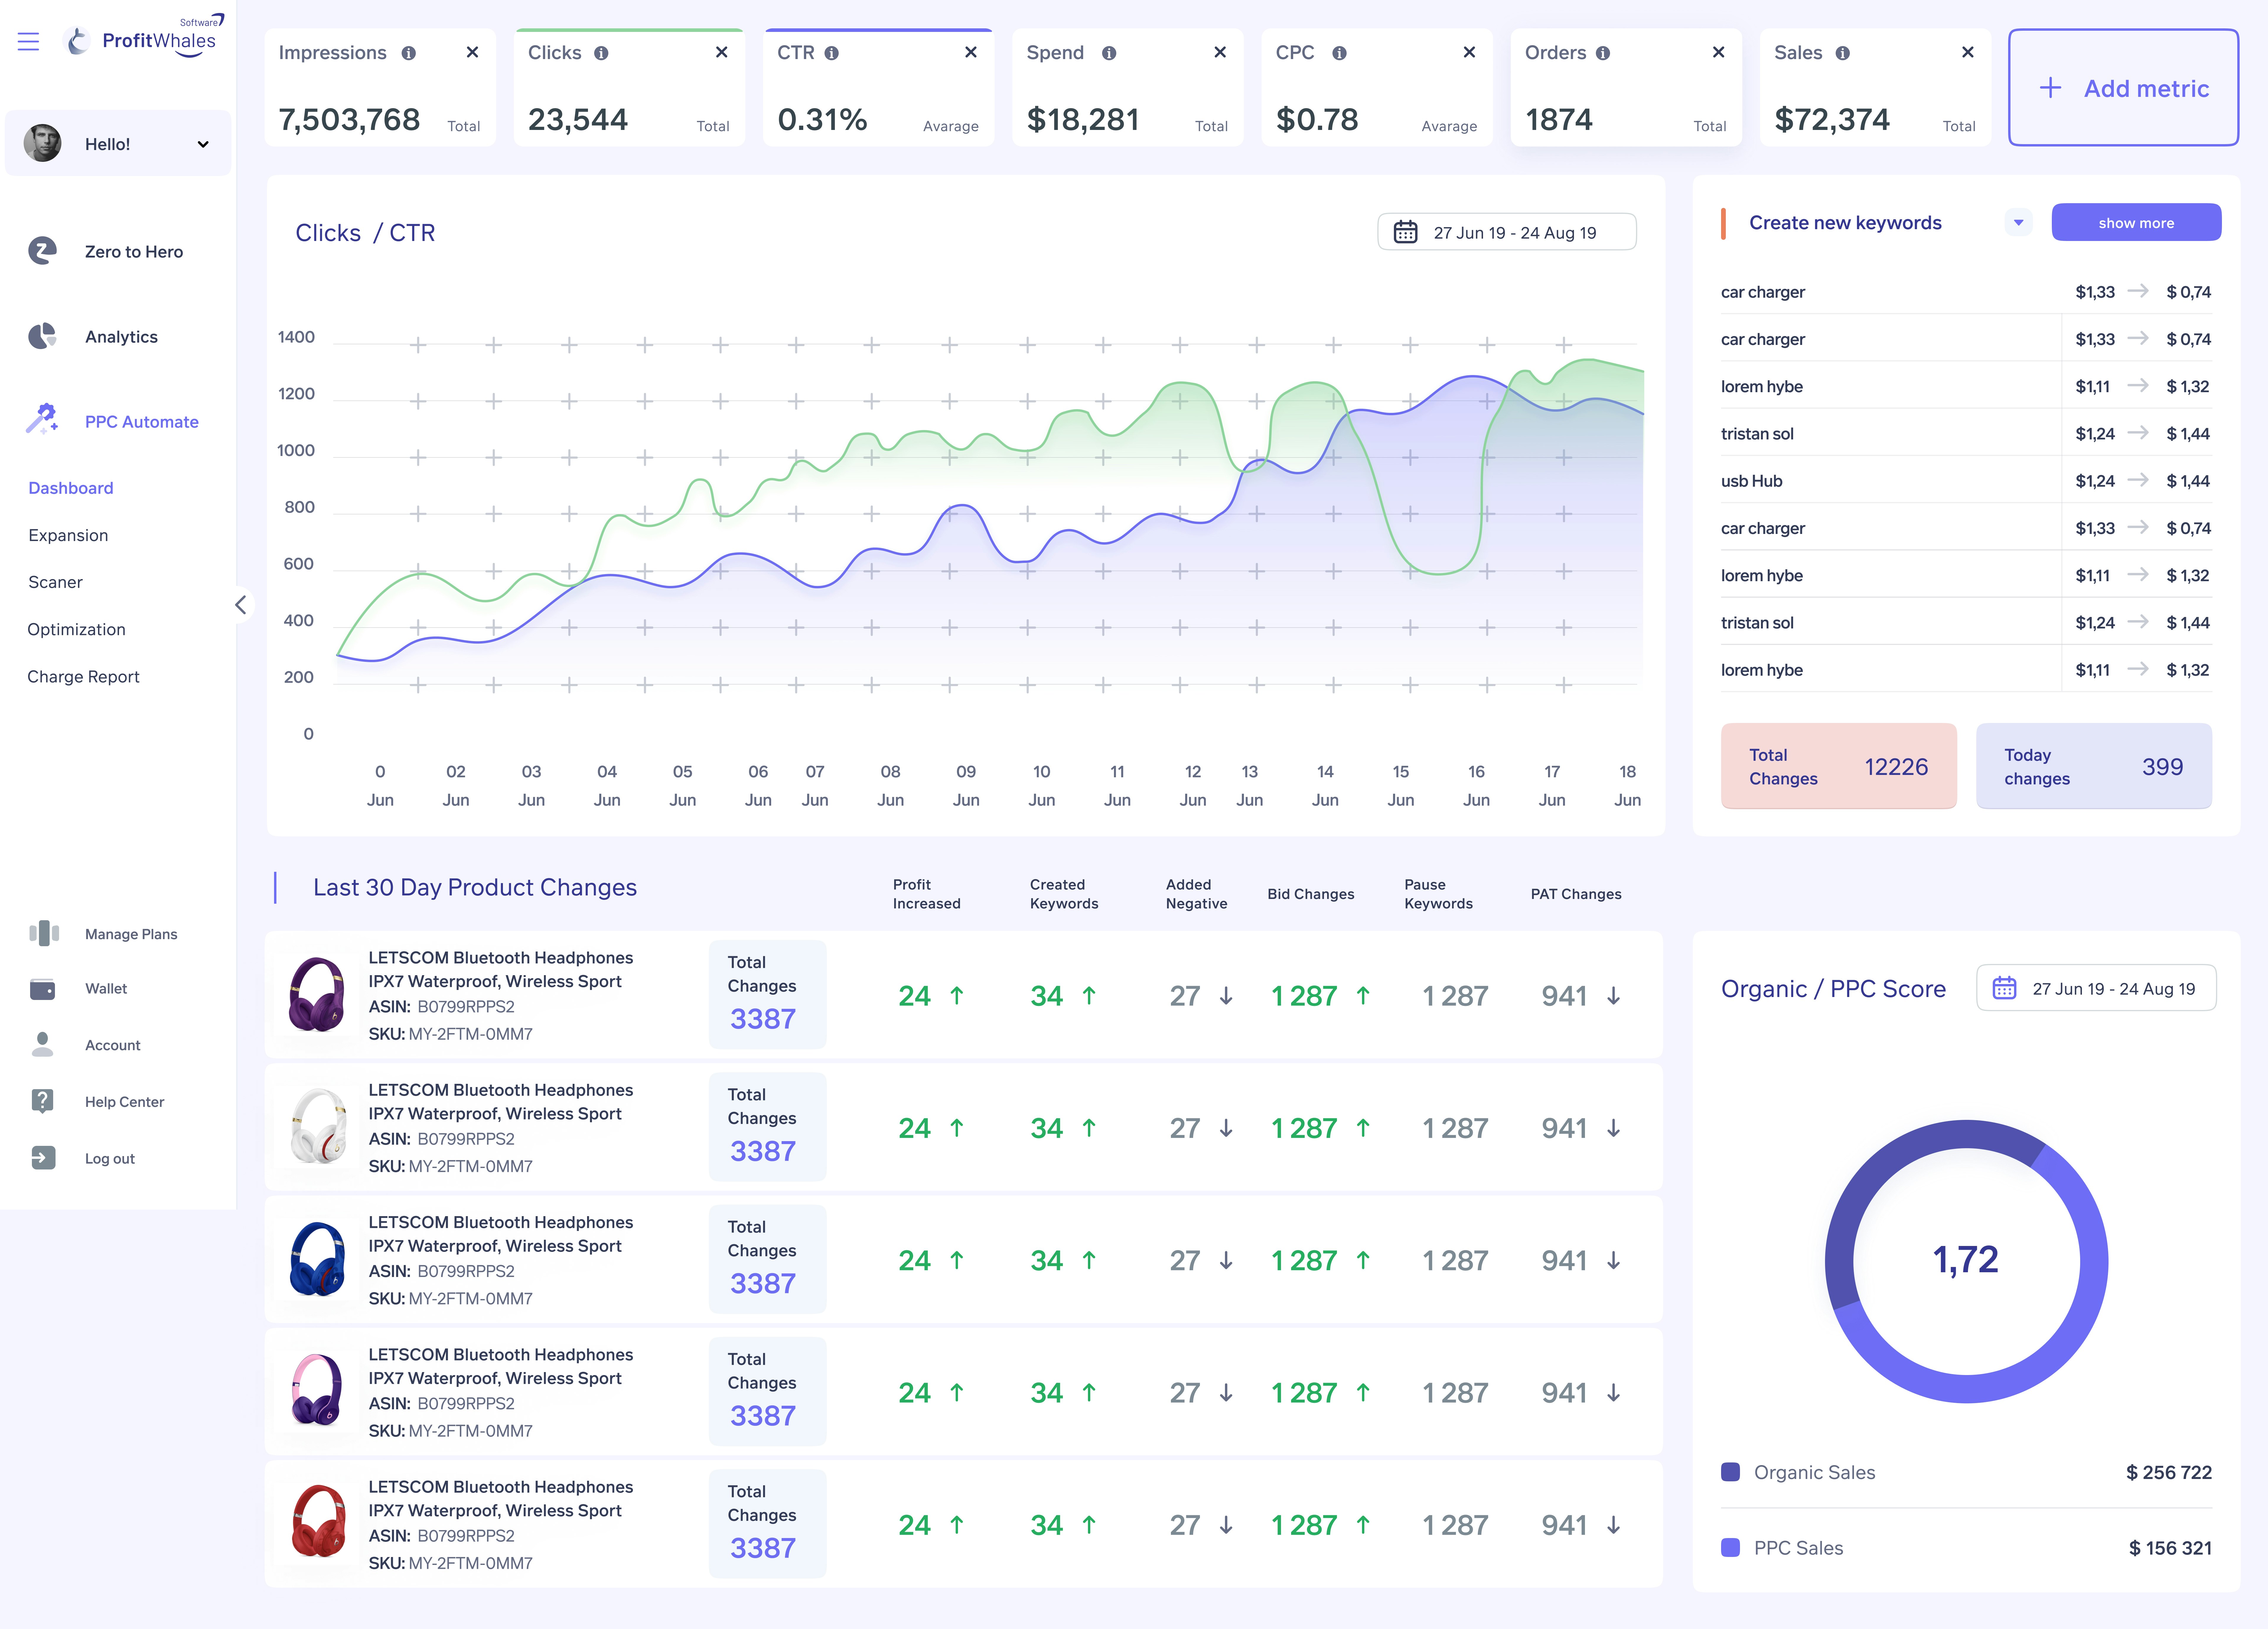Click the info icon next to Impressions
The image size is (2268, 1629).
(x=409, y=53)
